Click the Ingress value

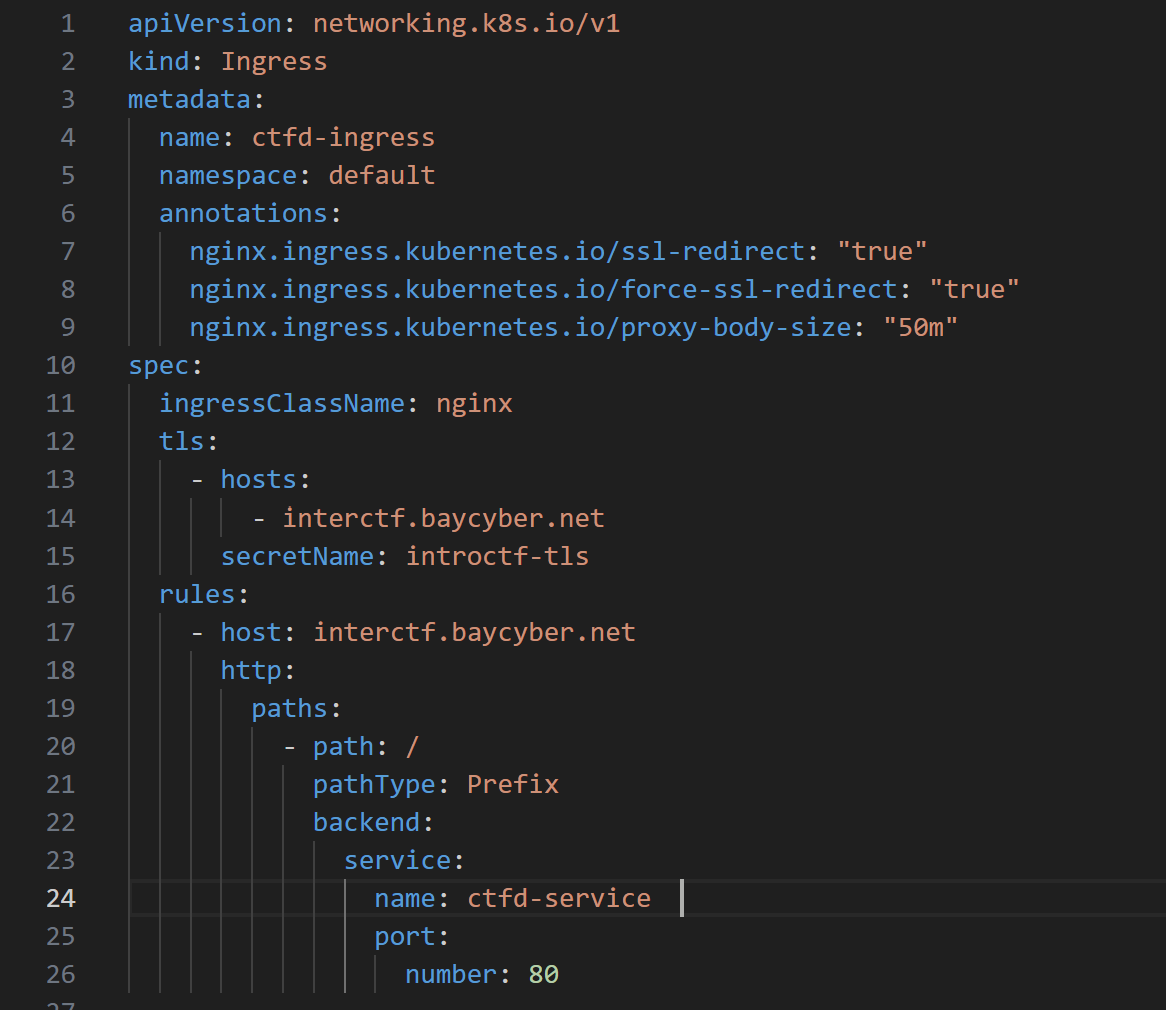(274, 62)
